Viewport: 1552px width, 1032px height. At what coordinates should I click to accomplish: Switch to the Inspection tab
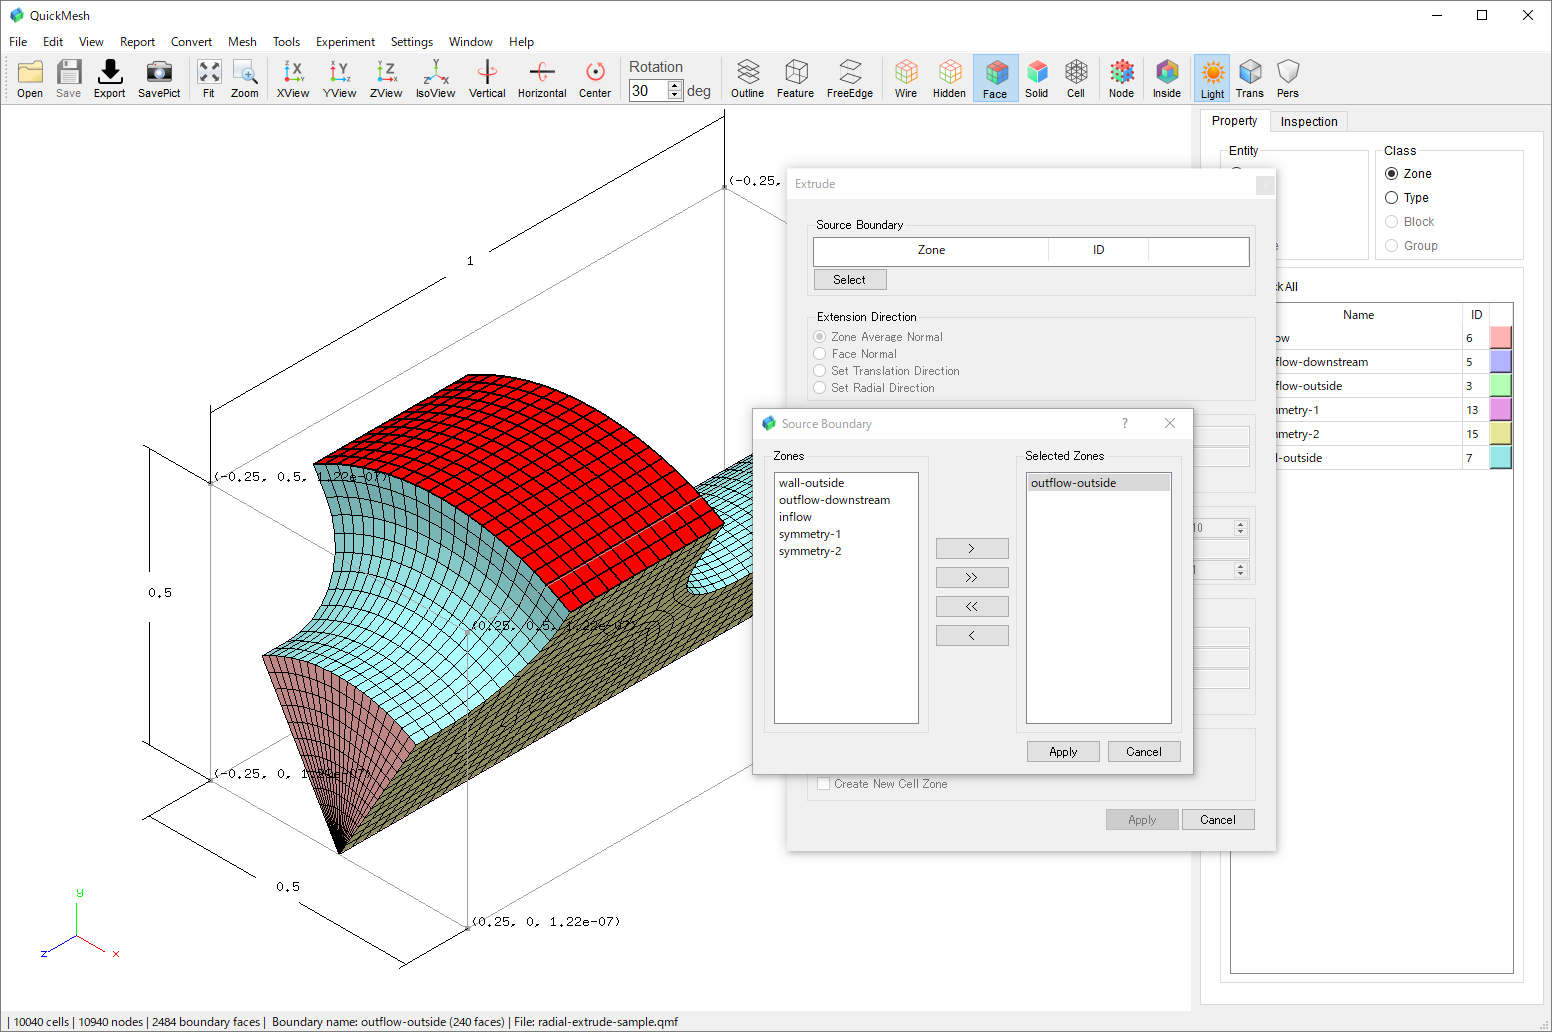coord(1308,121)
